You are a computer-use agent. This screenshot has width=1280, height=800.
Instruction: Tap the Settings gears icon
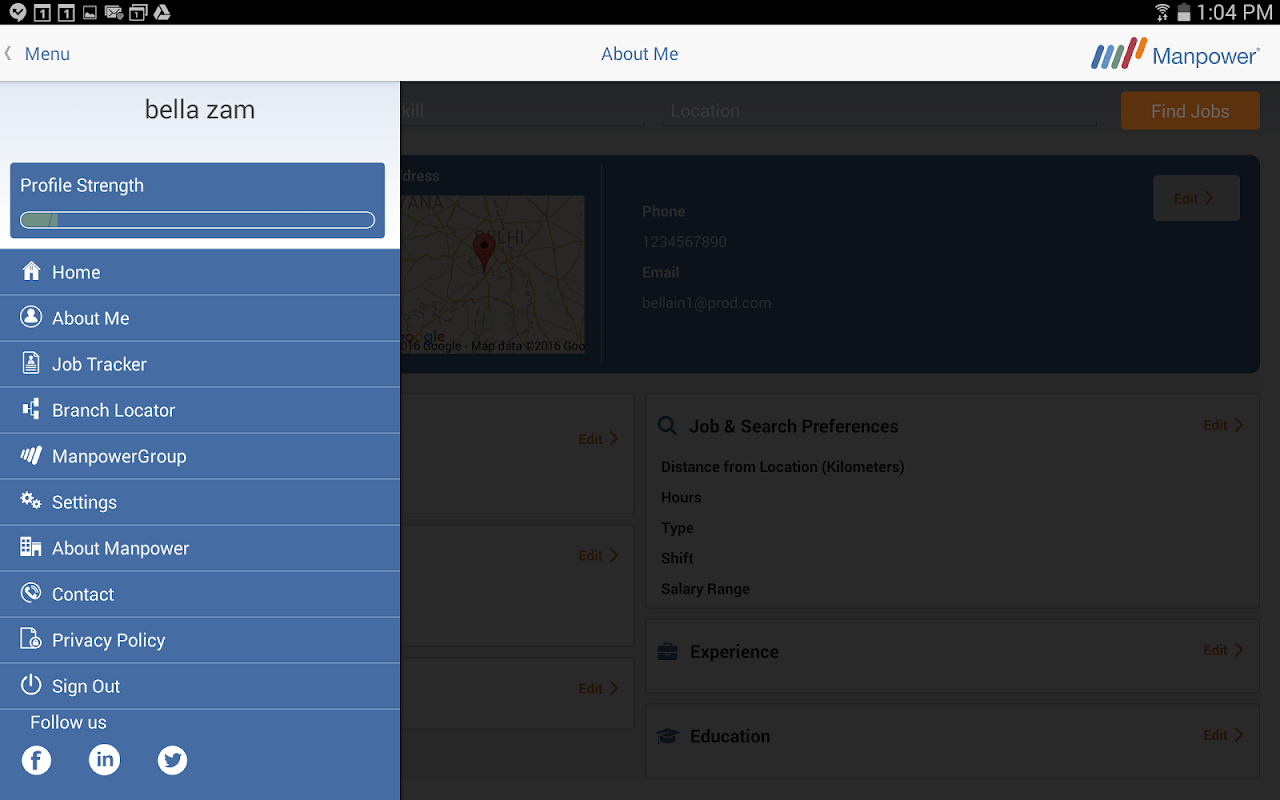(x=31, y=501)
